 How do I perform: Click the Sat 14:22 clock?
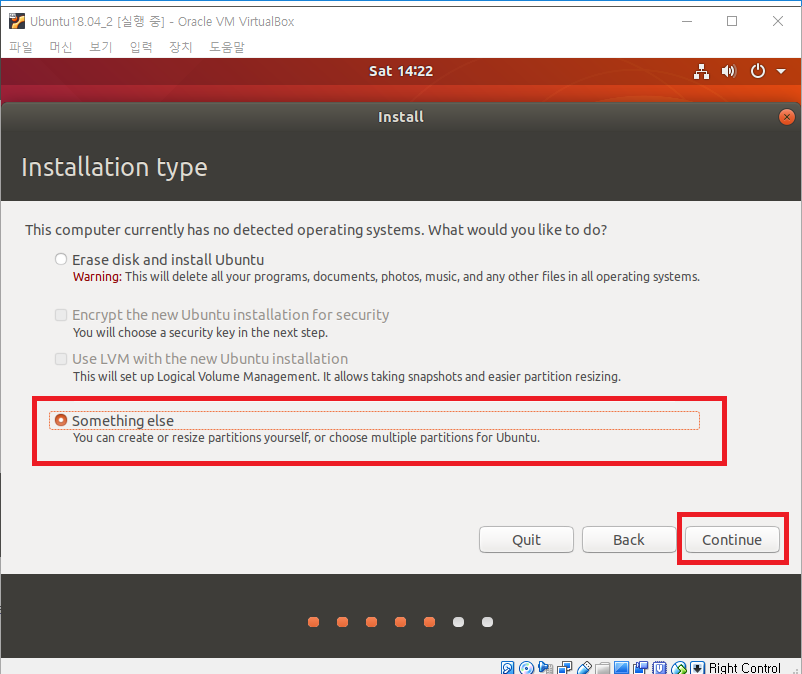tap(401, 71)
